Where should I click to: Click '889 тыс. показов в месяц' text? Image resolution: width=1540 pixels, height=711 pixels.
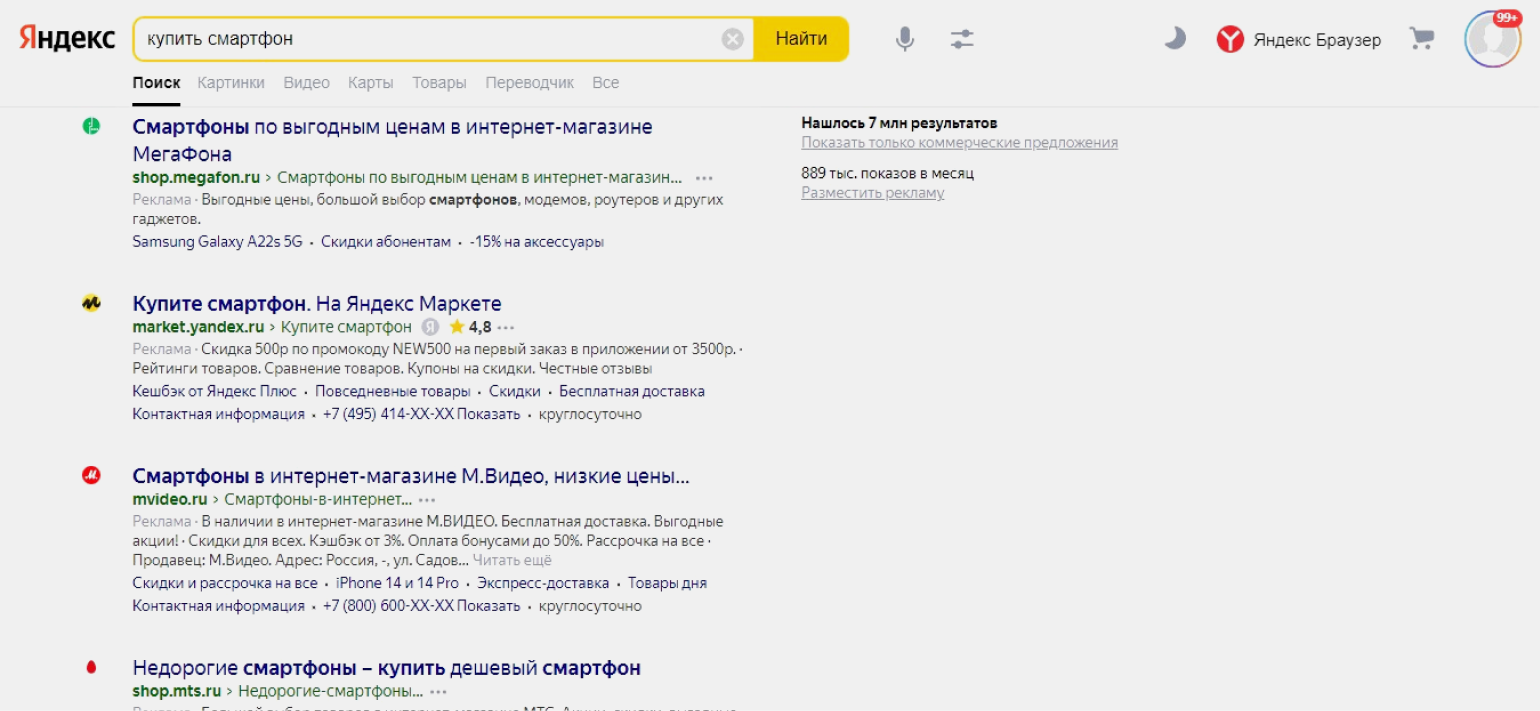887,173
